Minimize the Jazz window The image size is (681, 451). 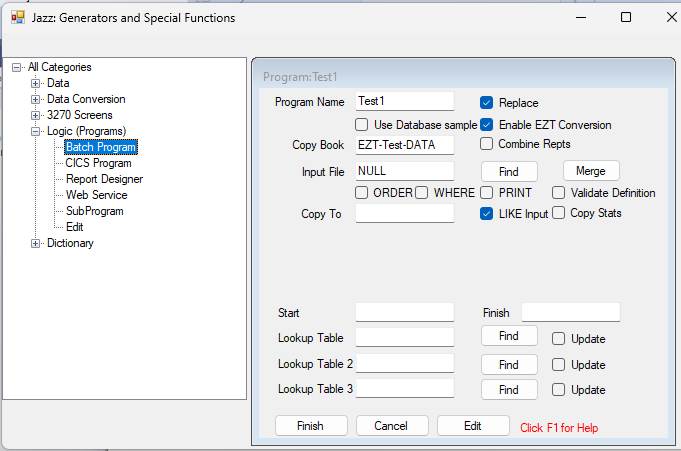point(581,17)
